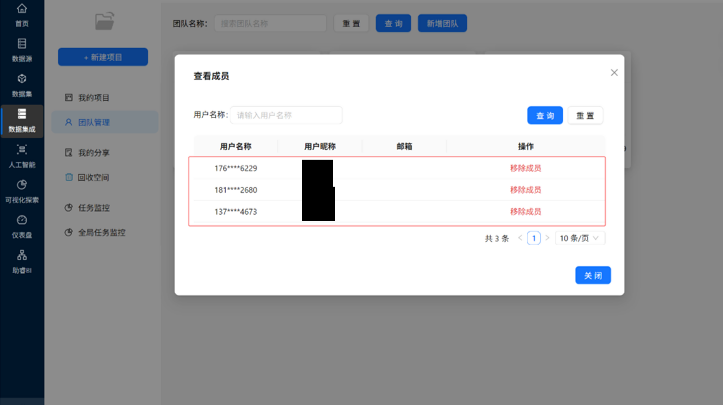Go to previous page arrow in pagination
The height and width of the screenshot is (405, 723).
coord(520,238)
